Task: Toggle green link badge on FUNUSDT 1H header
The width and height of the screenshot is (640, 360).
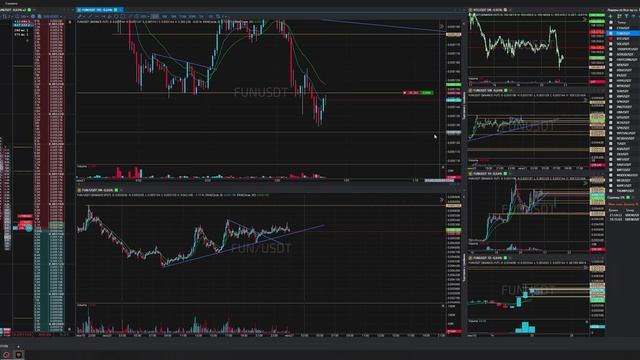Action: point(506,174)
